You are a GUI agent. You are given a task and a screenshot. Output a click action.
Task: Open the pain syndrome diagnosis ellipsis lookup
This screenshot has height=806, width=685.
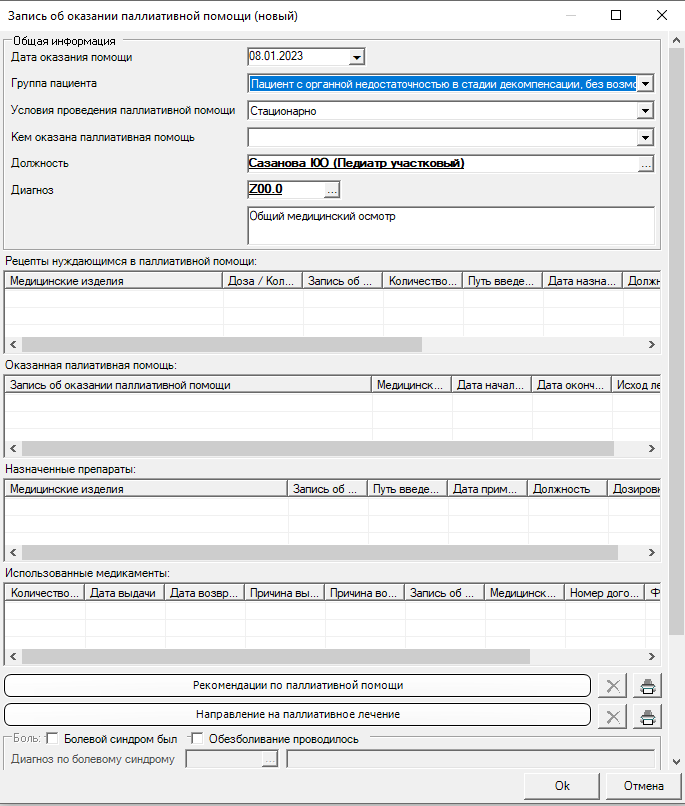click(x=270, y=759)
